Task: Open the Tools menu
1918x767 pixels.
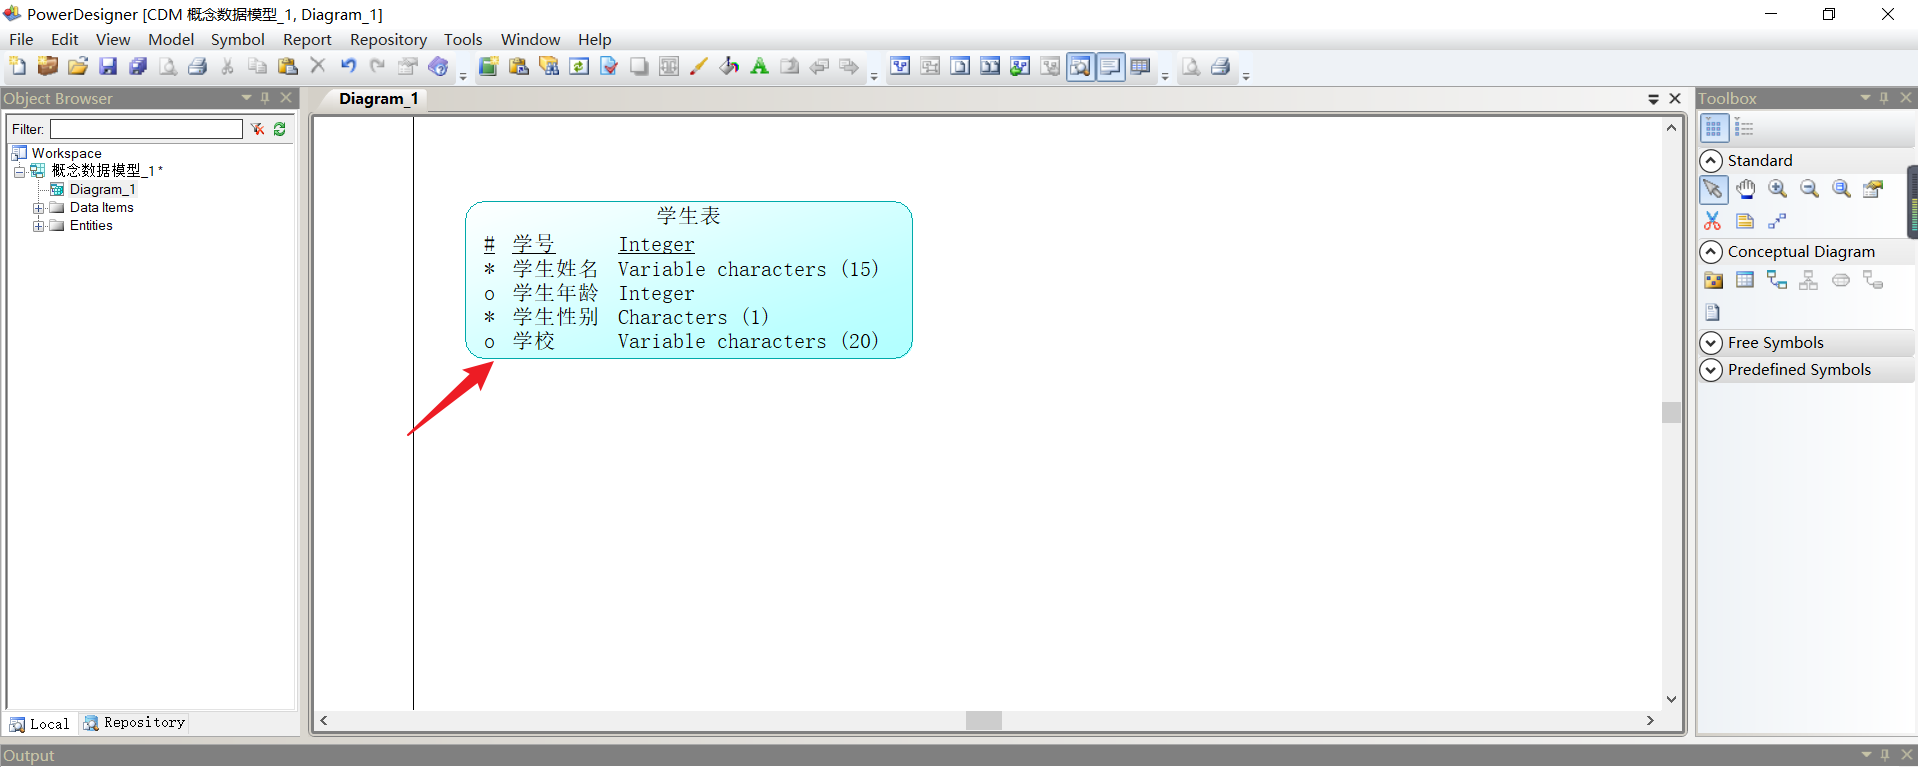Action: [x=463, y=40]
